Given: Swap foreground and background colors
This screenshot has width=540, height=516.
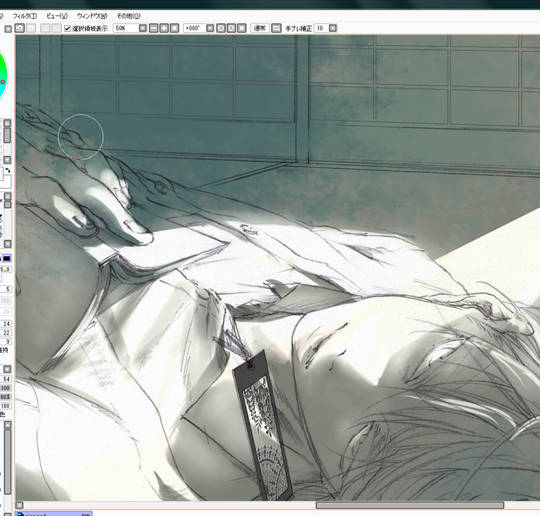Looking at the screenshot, I should (8, 170).
